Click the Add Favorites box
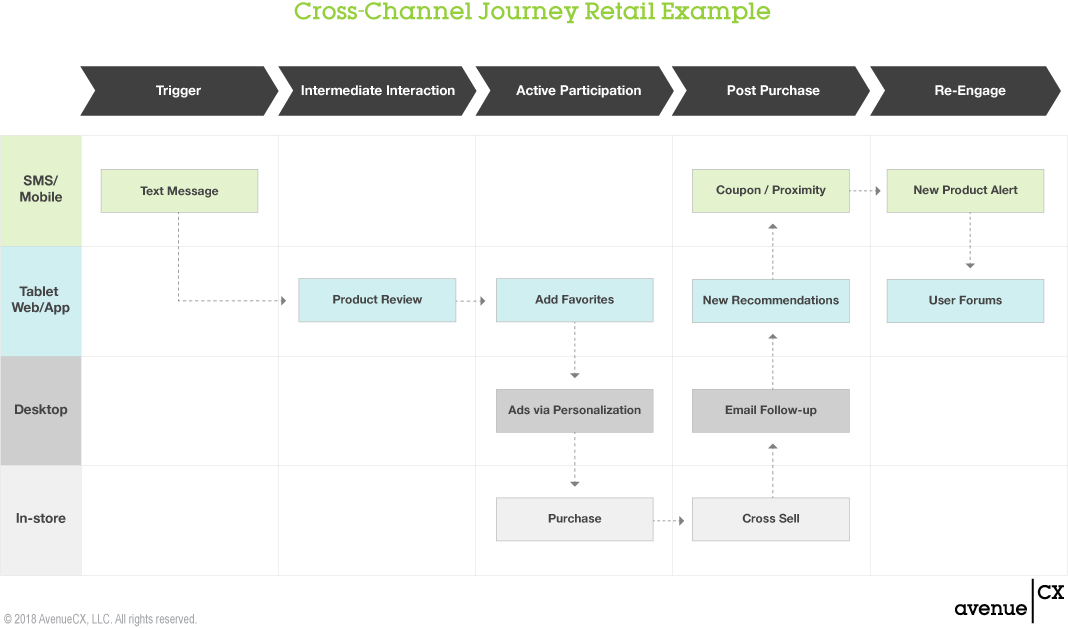Viewport: 1068px width, 628px height. tap(574, 300)
